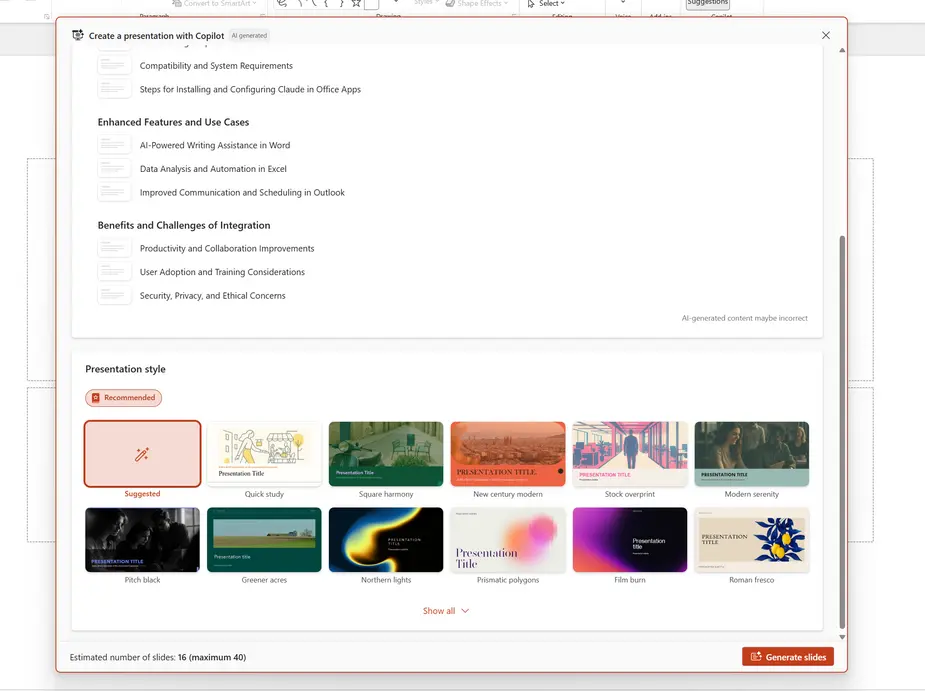Click section heading Enhanced Features and Use Cases

point(173,122)
